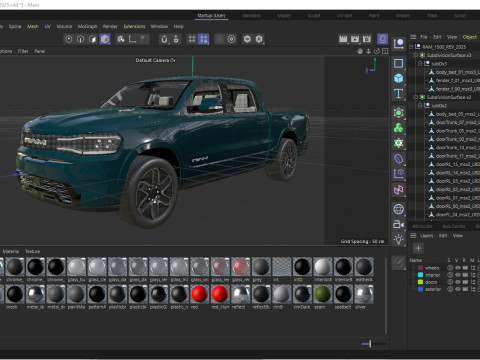
Task: Toggle the Enable Snap magnet icon
Action: 164,39
